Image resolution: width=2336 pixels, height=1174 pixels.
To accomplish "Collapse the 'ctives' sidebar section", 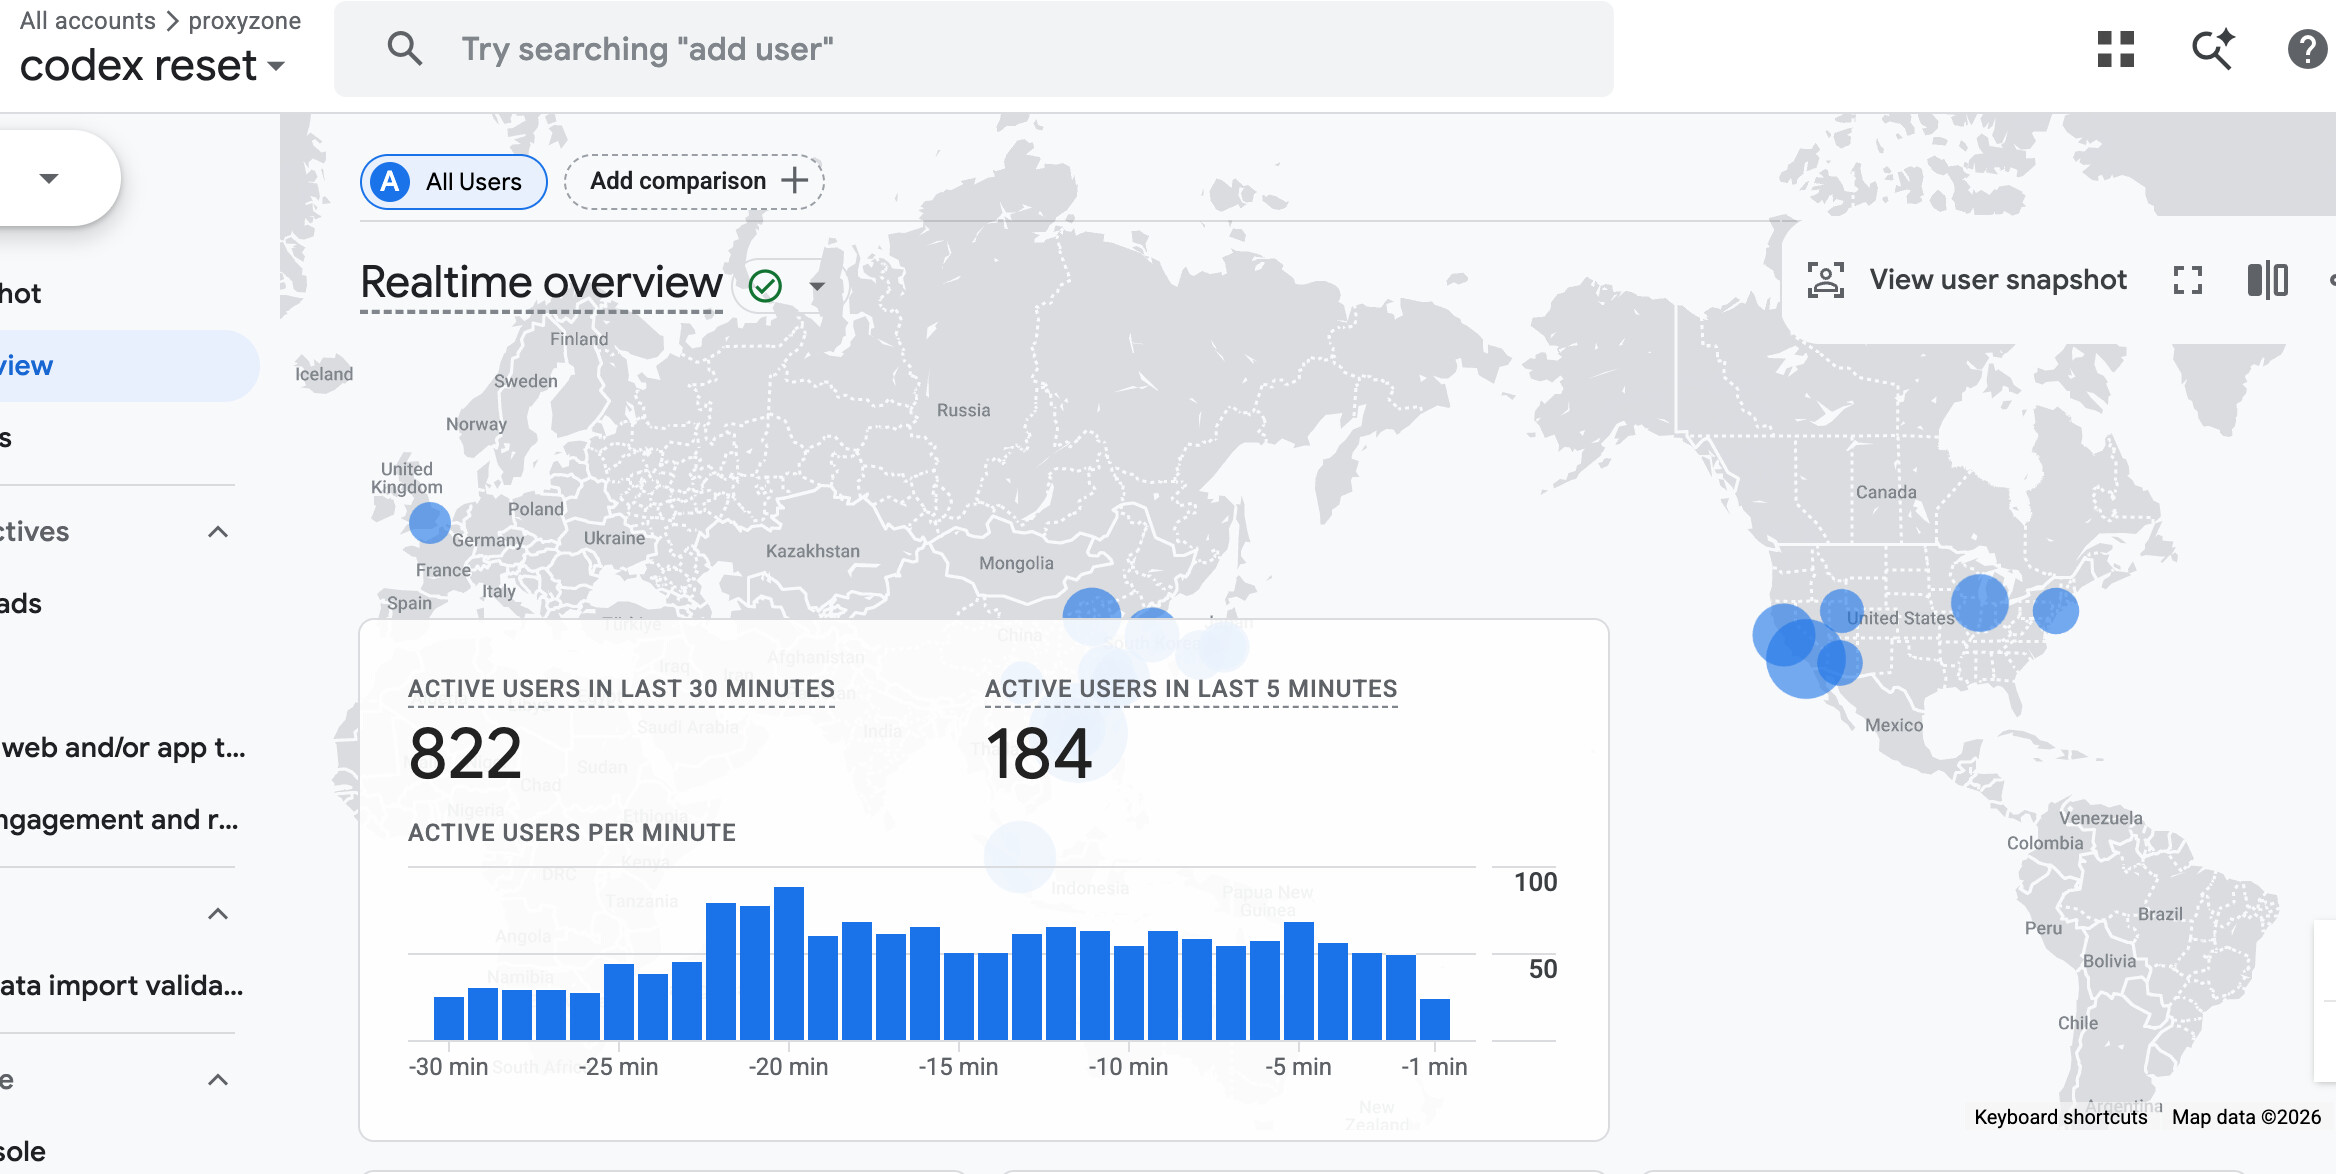I will (218, 532).
